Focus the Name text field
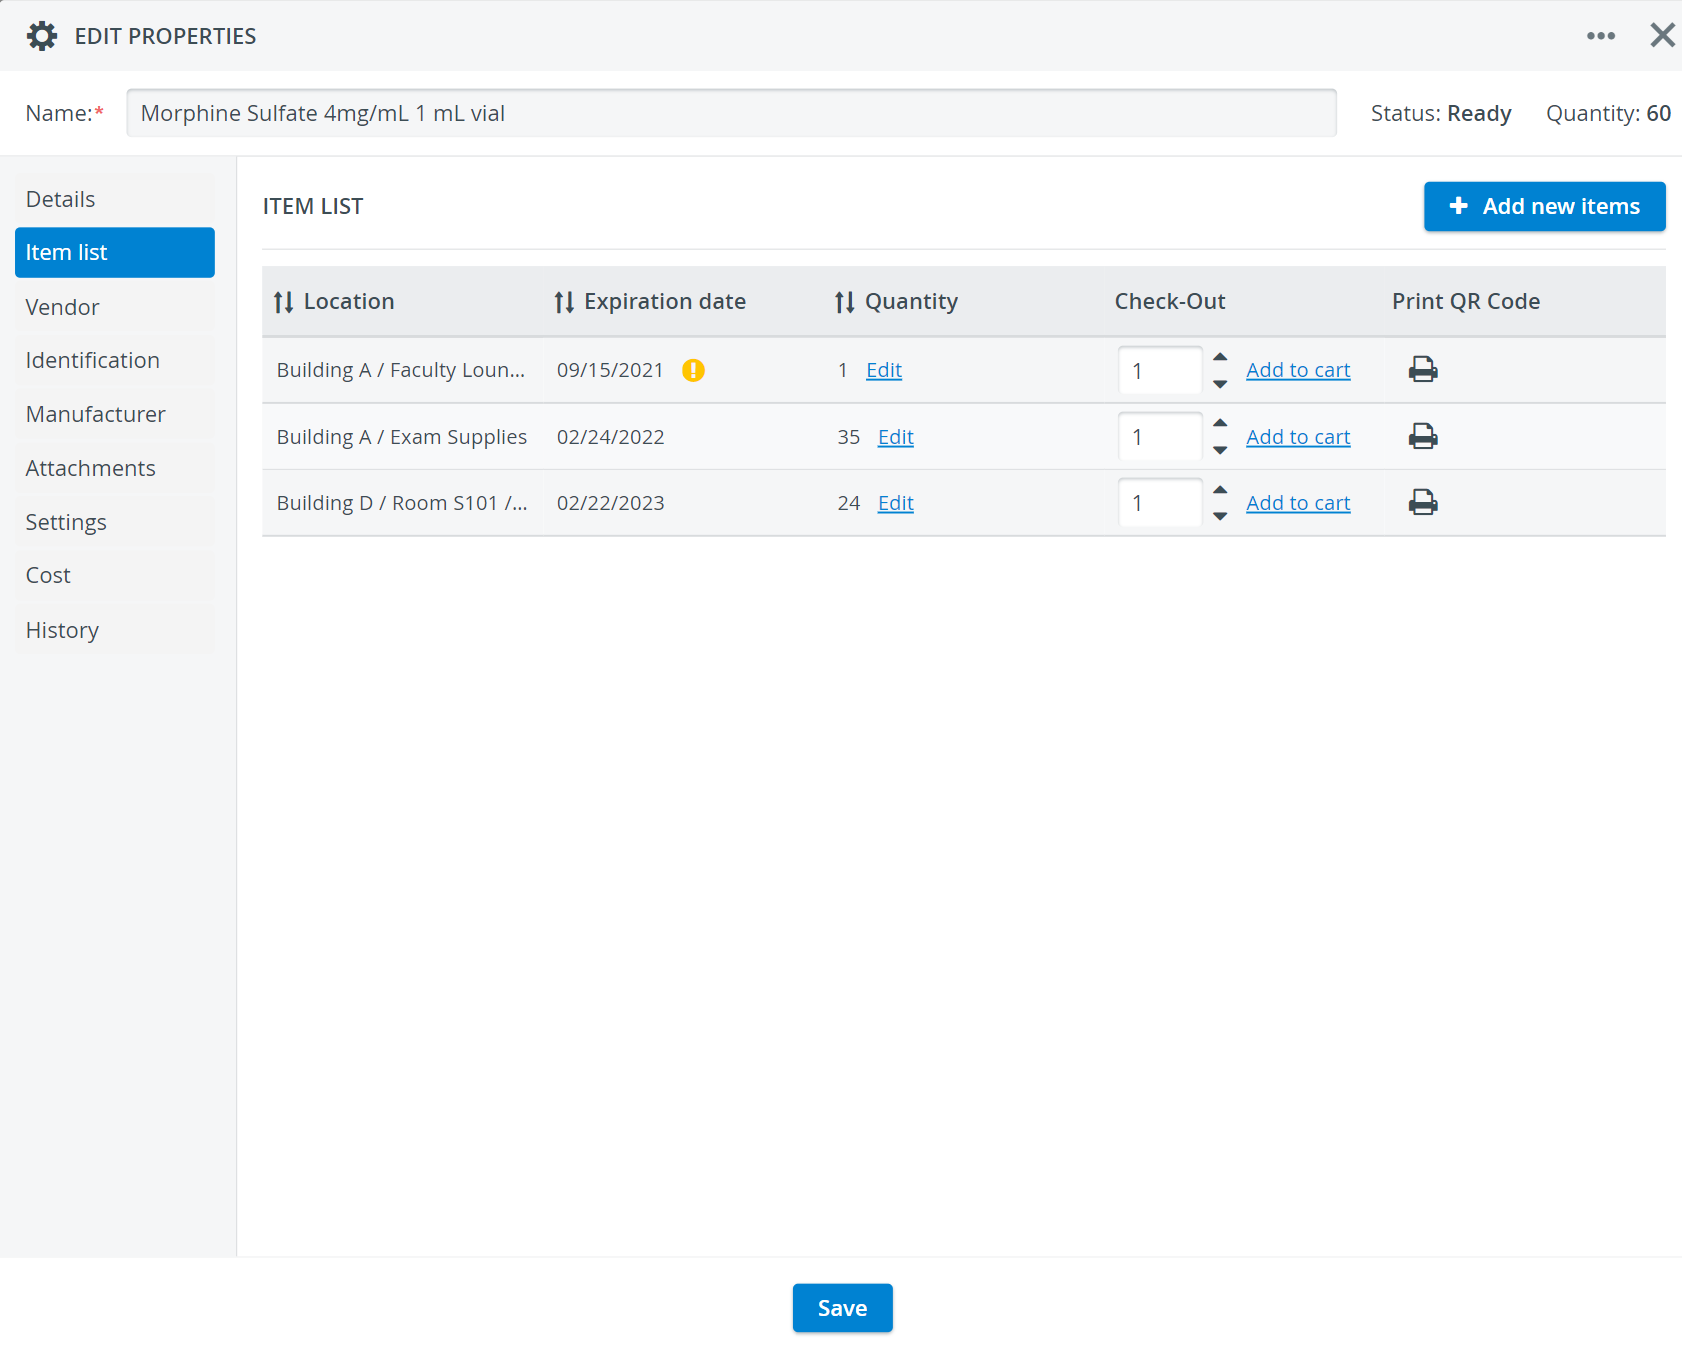Image resolution: width=1682 pixels, height=1354 pixels. [x=731, y=113]
